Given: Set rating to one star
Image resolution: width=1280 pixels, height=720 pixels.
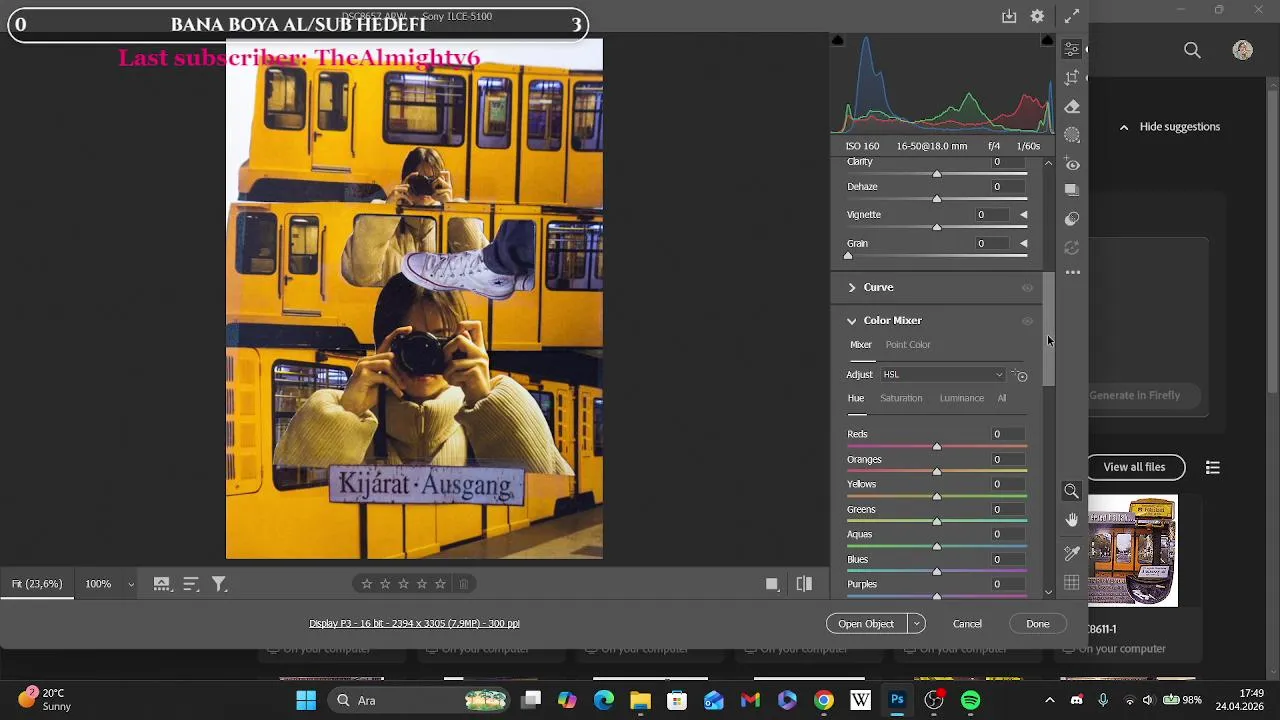Looking at the screenshot, I should [x=367, y=584].
